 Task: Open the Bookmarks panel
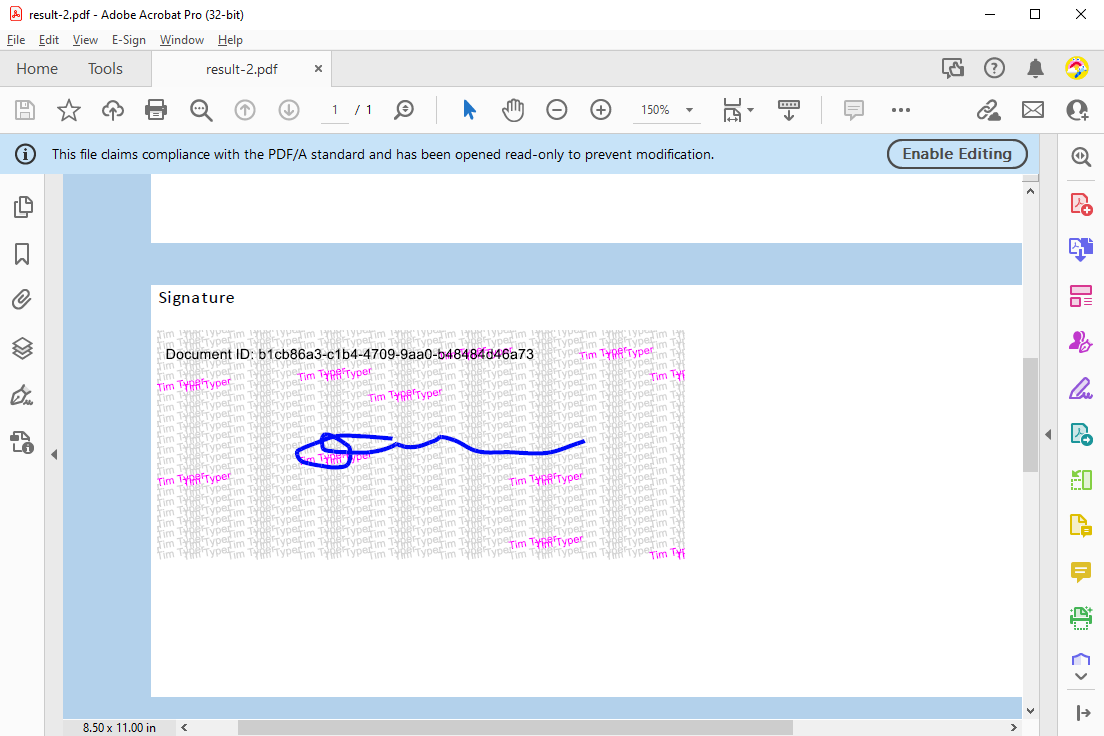[23, 254]
